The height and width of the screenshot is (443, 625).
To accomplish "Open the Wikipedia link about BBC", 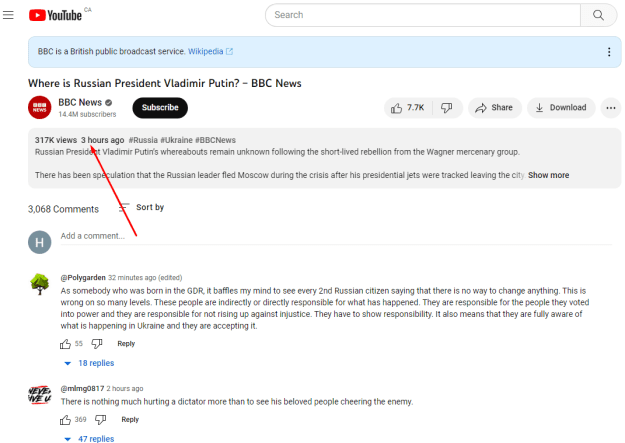I will pyautogui.click(x=210, y=51).
